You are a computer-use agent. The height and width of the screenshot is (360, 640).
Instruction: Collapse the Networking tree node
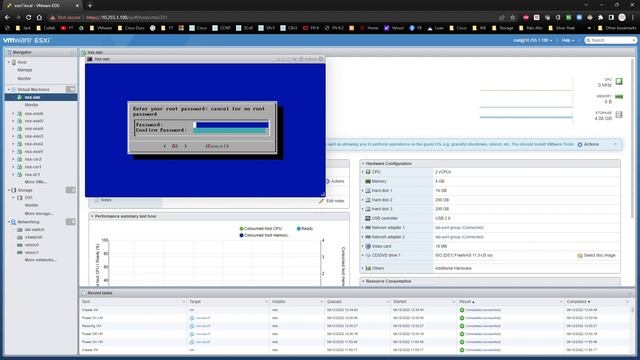pos(9,222)
